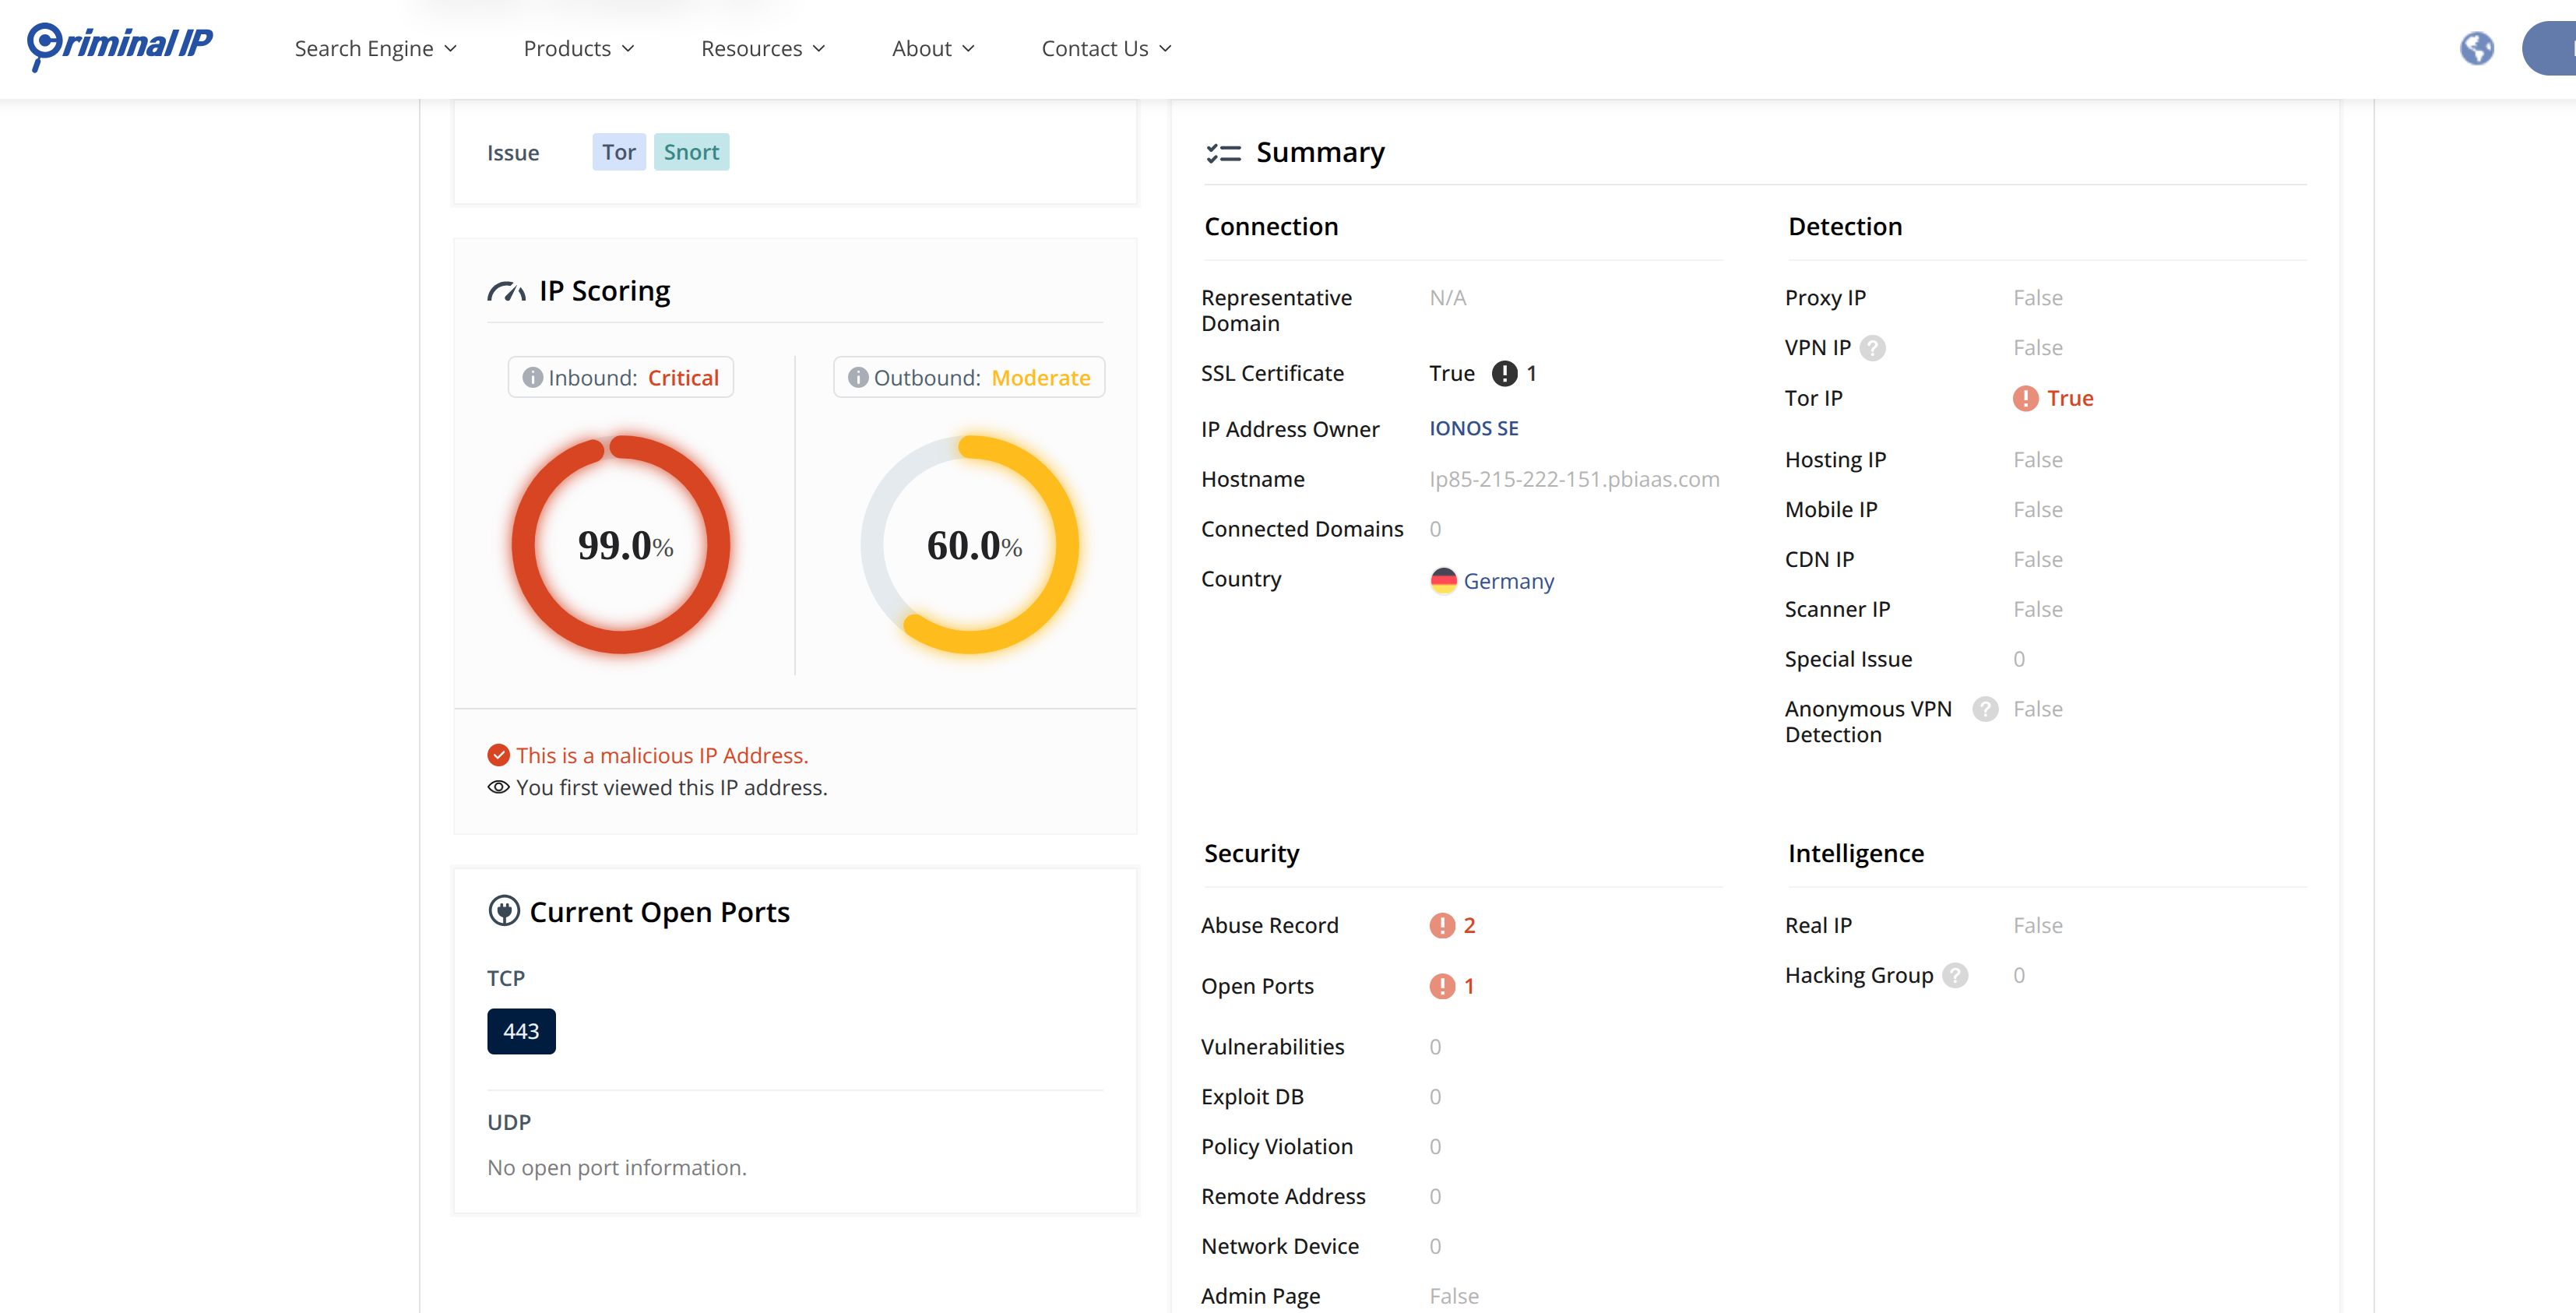Open the About menu
Viewport: 2576px width, 1313px height.
pos(932,49)
